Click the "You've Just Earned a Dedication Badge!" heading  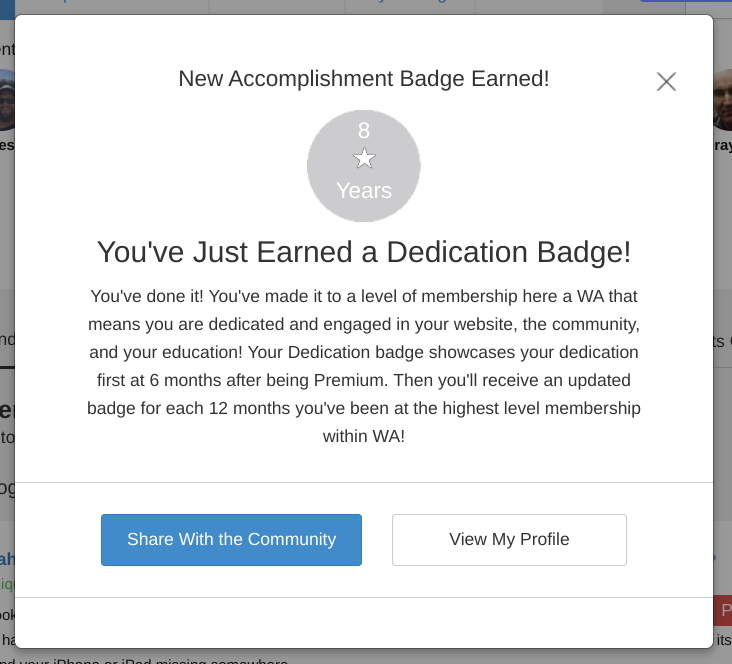click(x=364, y=252)
